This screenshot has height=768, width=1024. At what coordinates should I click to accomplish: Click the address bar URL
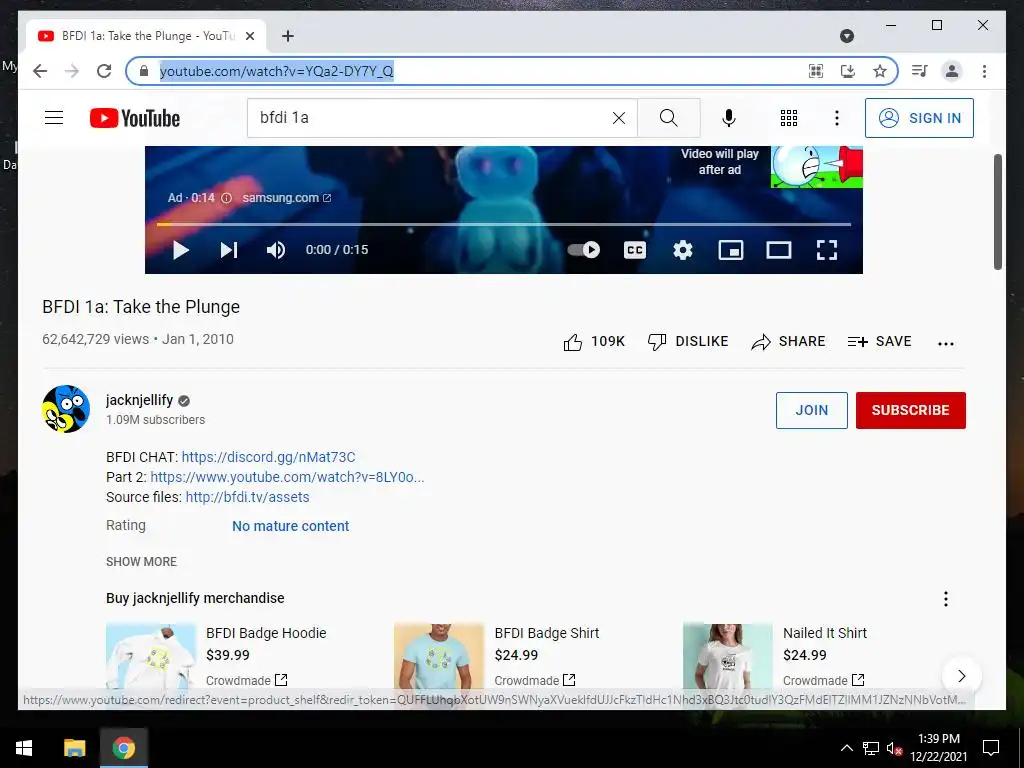click(x=276, y=71)
